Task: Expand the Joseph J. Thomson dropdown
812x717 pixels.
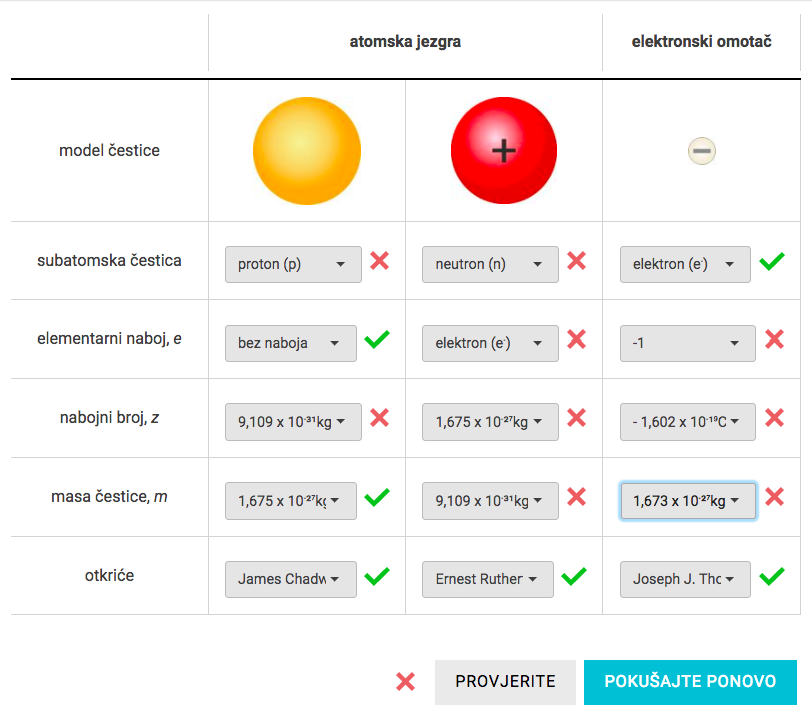Action: point(685,579)
